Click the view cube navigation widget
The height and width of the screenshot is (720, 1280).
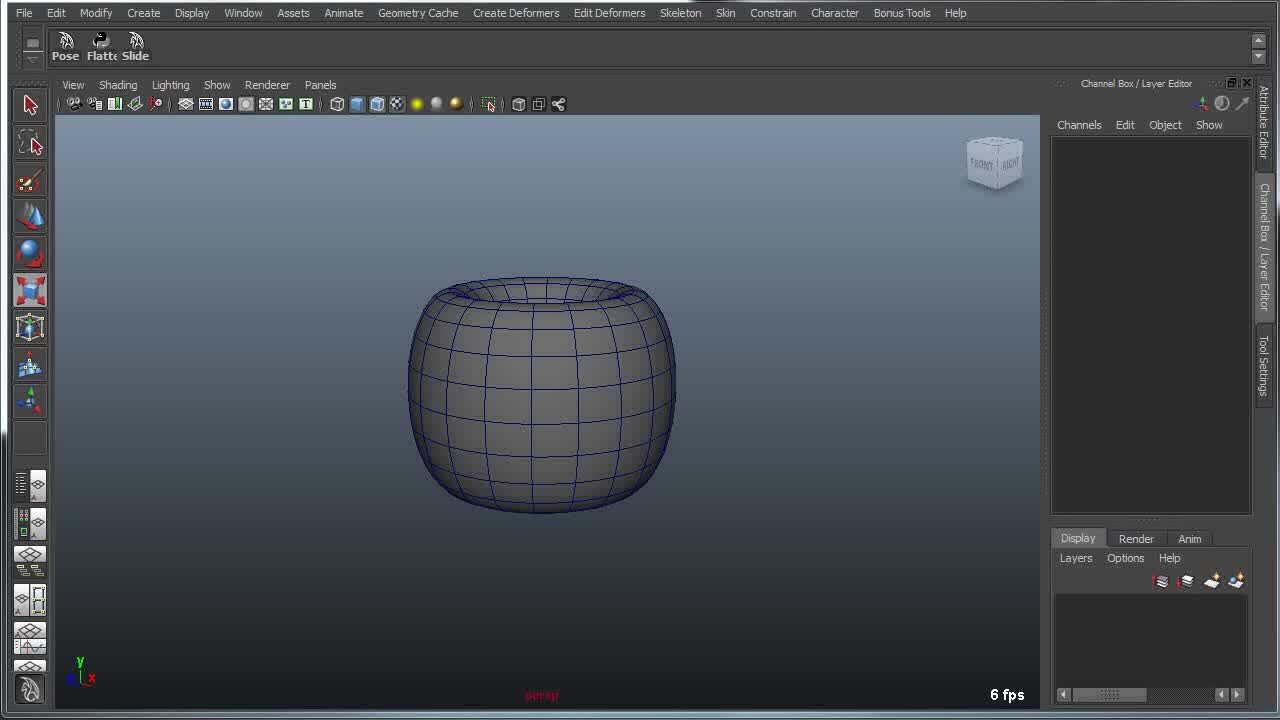point(994,163)
